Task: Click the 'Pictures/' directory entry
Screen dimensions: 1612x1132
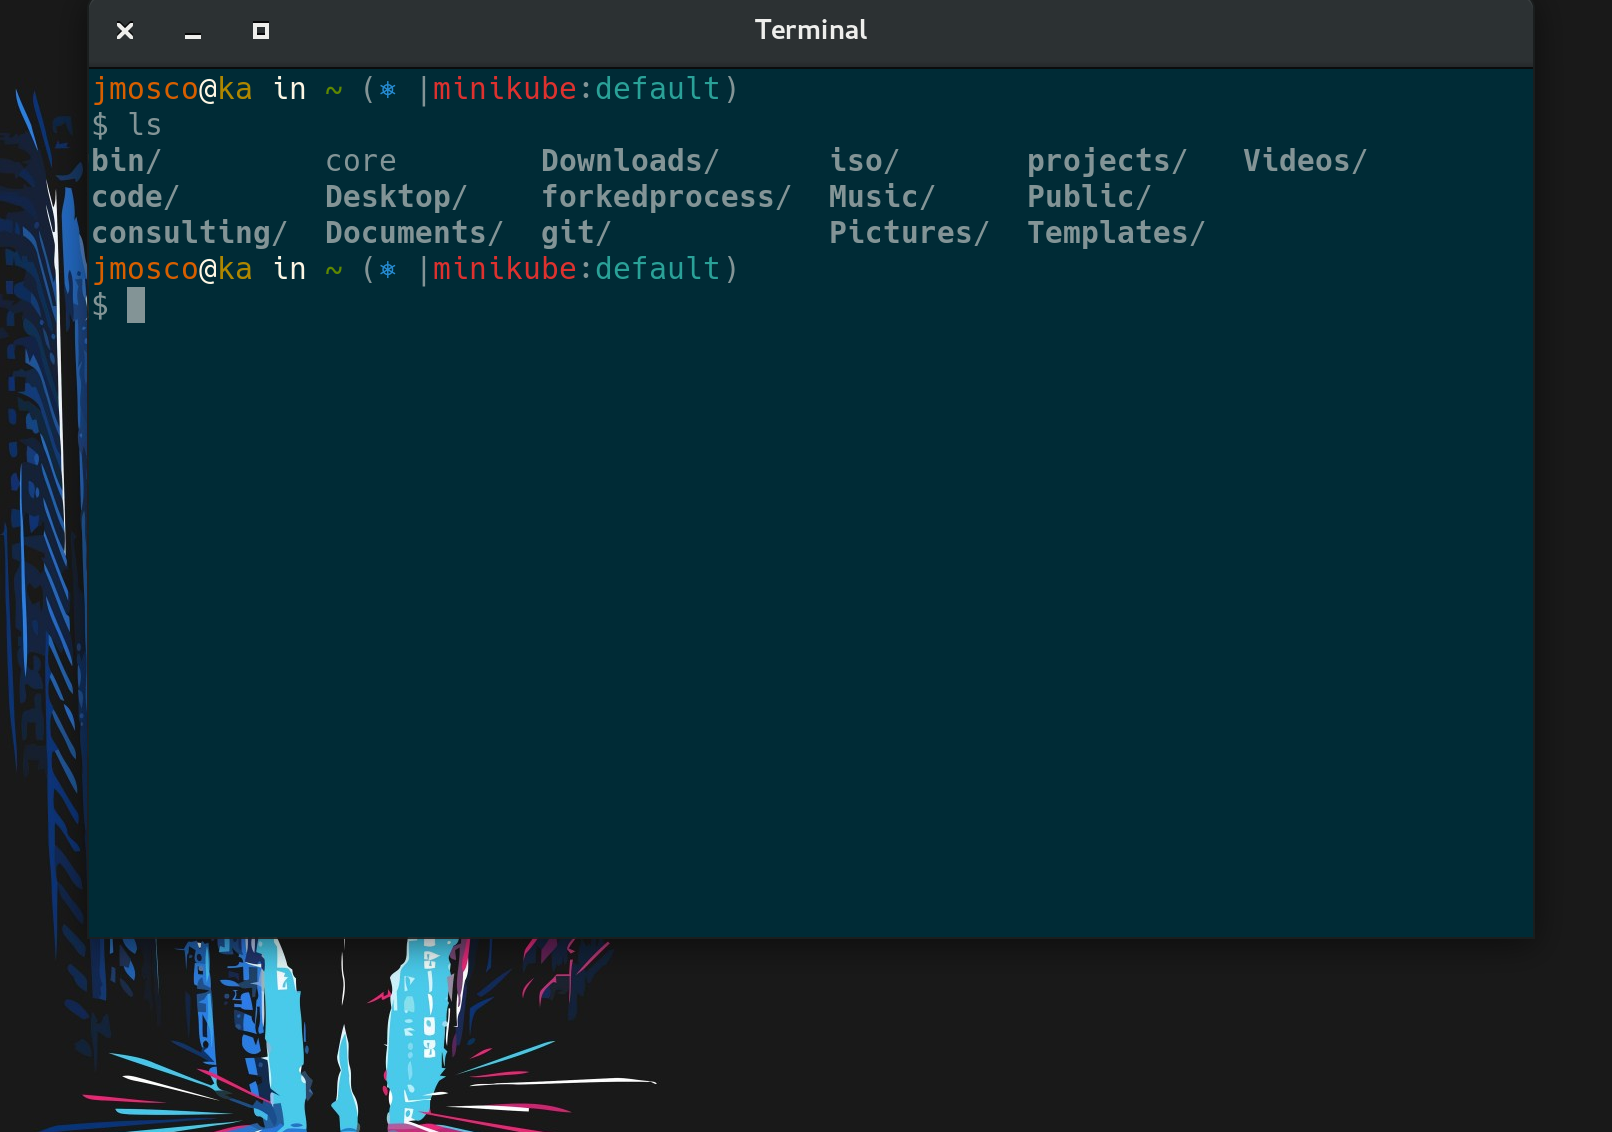Action: [909, 232]
